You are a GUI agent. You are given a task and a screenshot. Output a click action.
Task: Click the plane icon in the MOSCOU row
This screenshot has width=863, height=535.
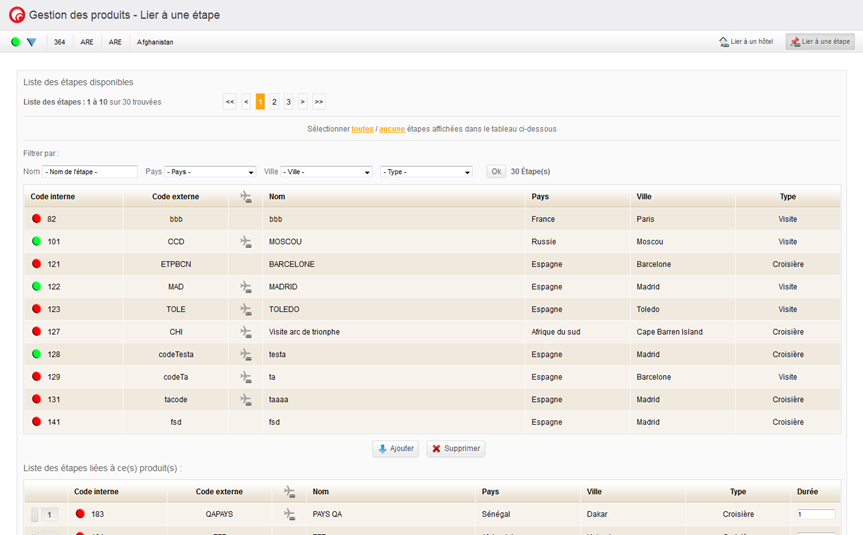[x=246, y=242]
